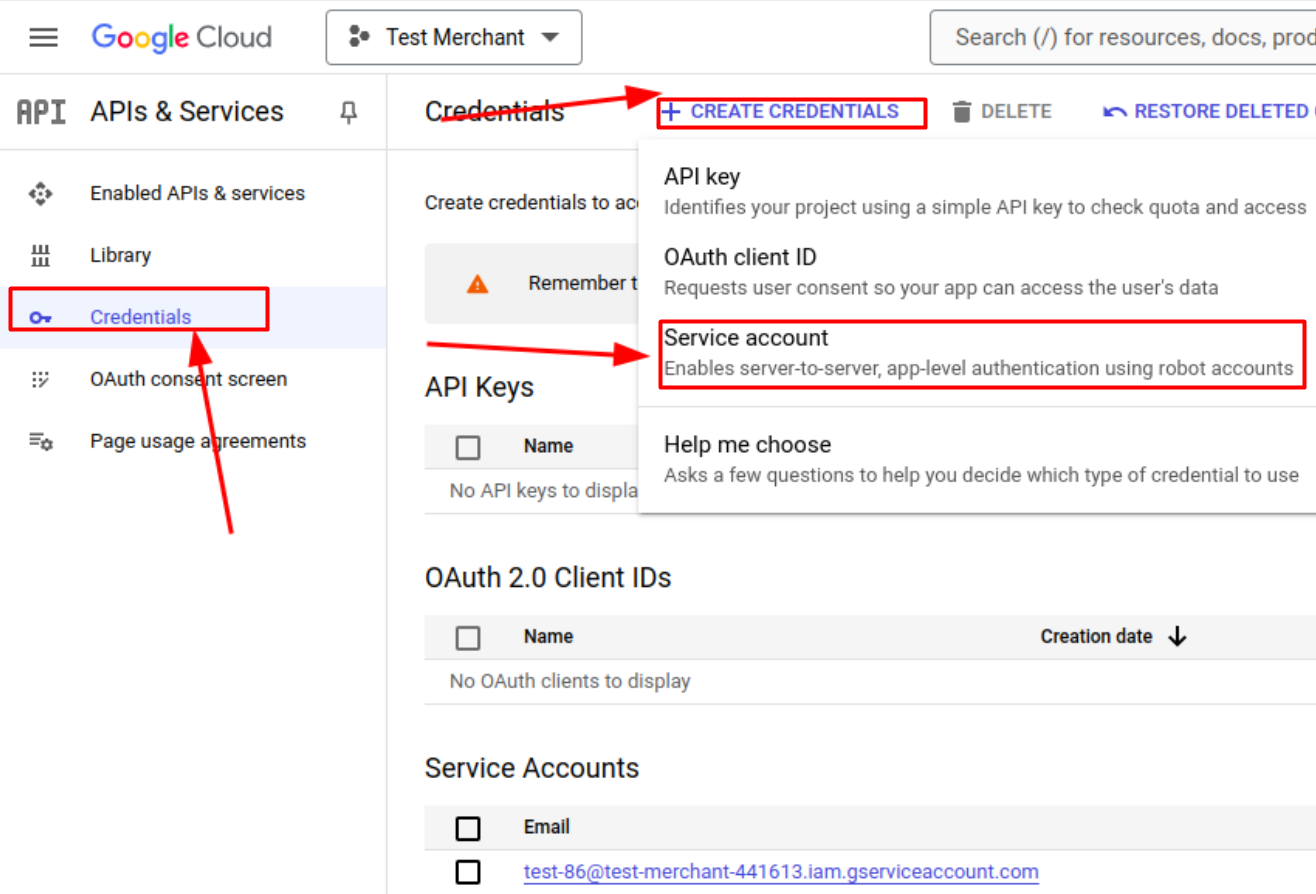
Task: Click the trash can icon
Action: [962, 112]
